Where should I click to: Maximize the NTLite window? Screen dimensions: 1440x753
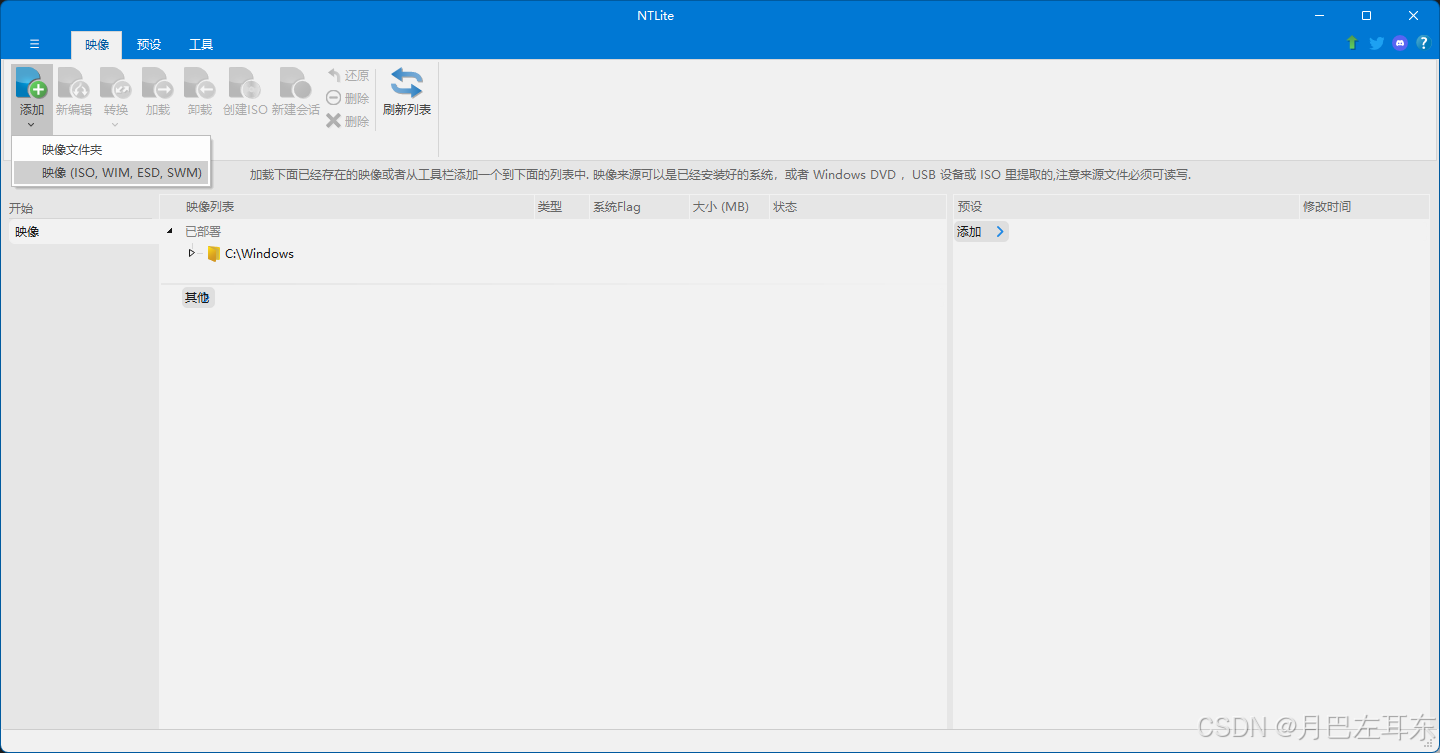(x=1366, y=15)
